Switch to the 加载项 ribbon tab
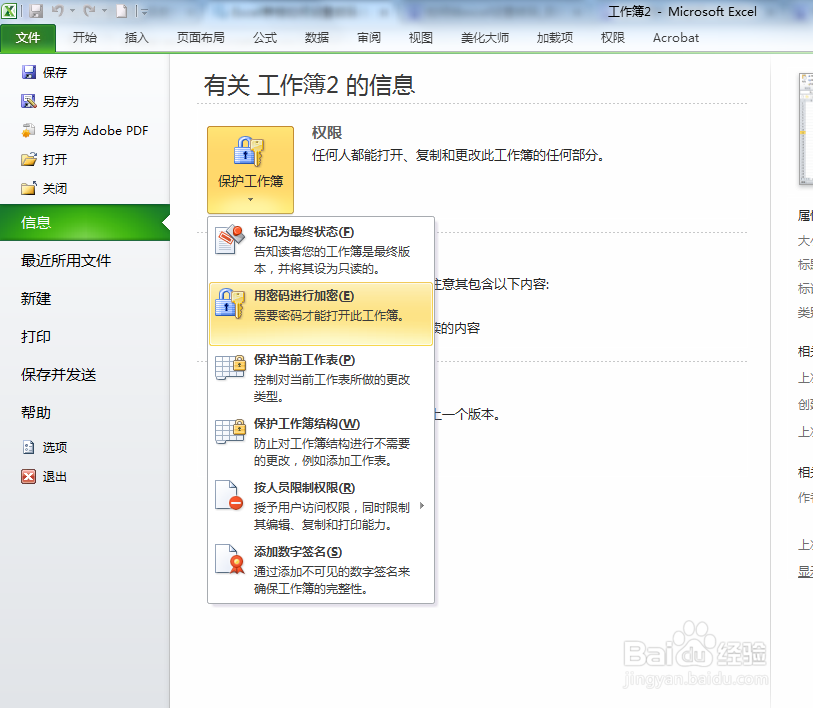Image resolution: width=813 pixels, height=708 pixels. coord(555,38)
